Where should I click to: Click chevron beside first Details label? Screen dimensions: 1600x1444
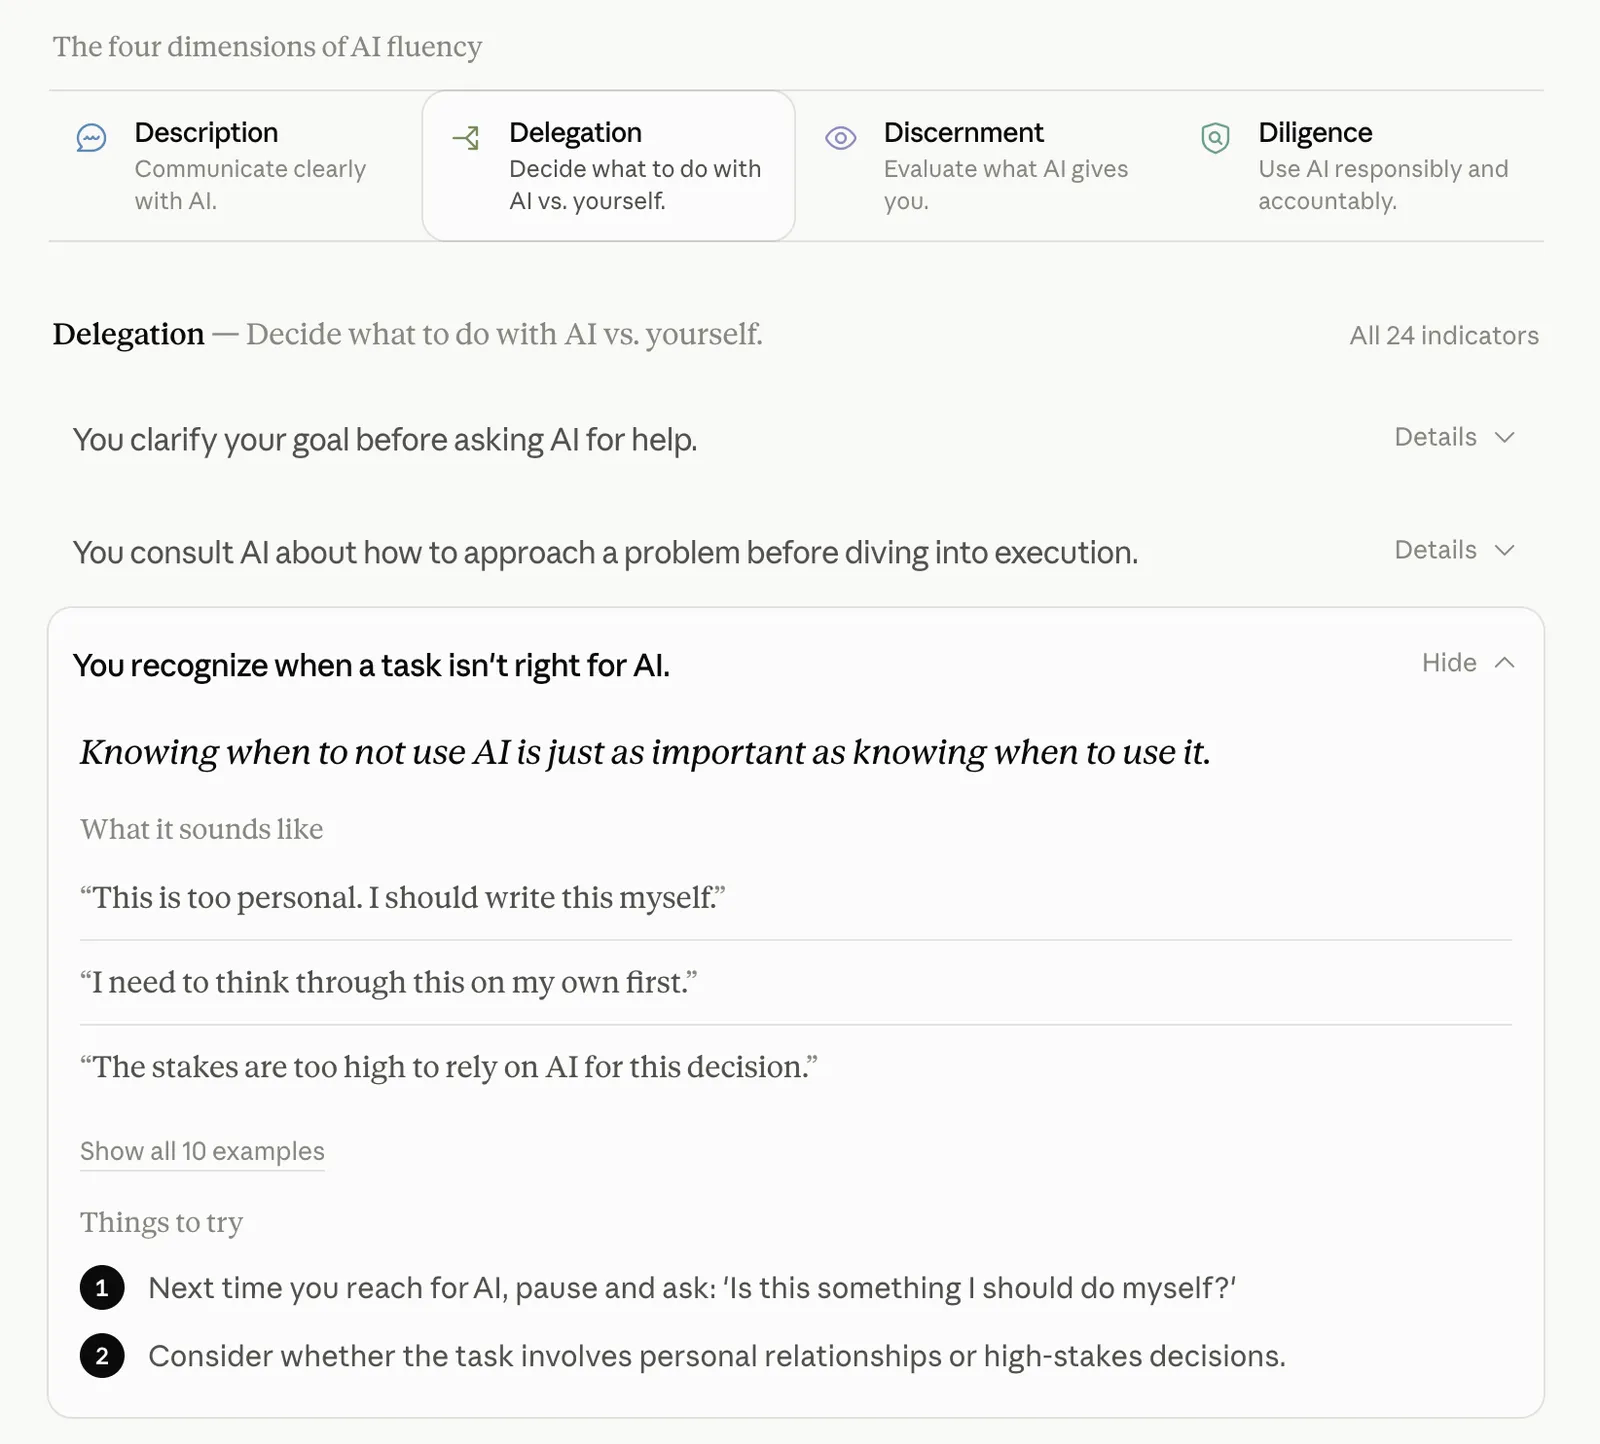coord(1505,437)
